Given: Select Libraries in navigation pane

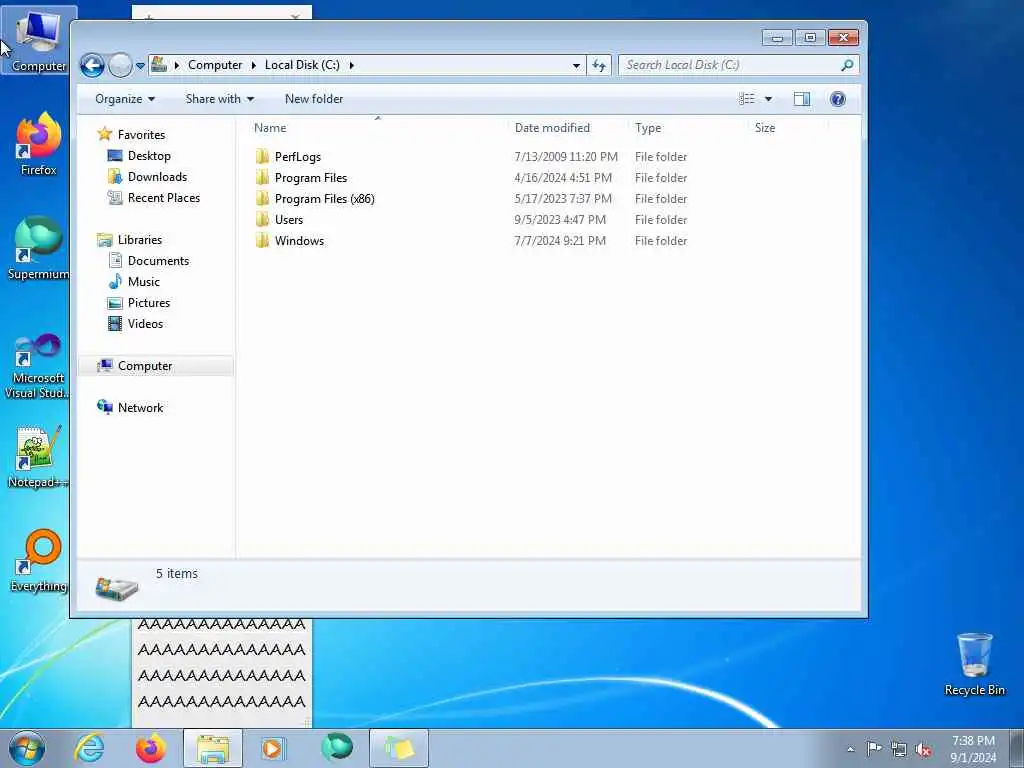Looking at the screenshot, I should tap(139, 240).
